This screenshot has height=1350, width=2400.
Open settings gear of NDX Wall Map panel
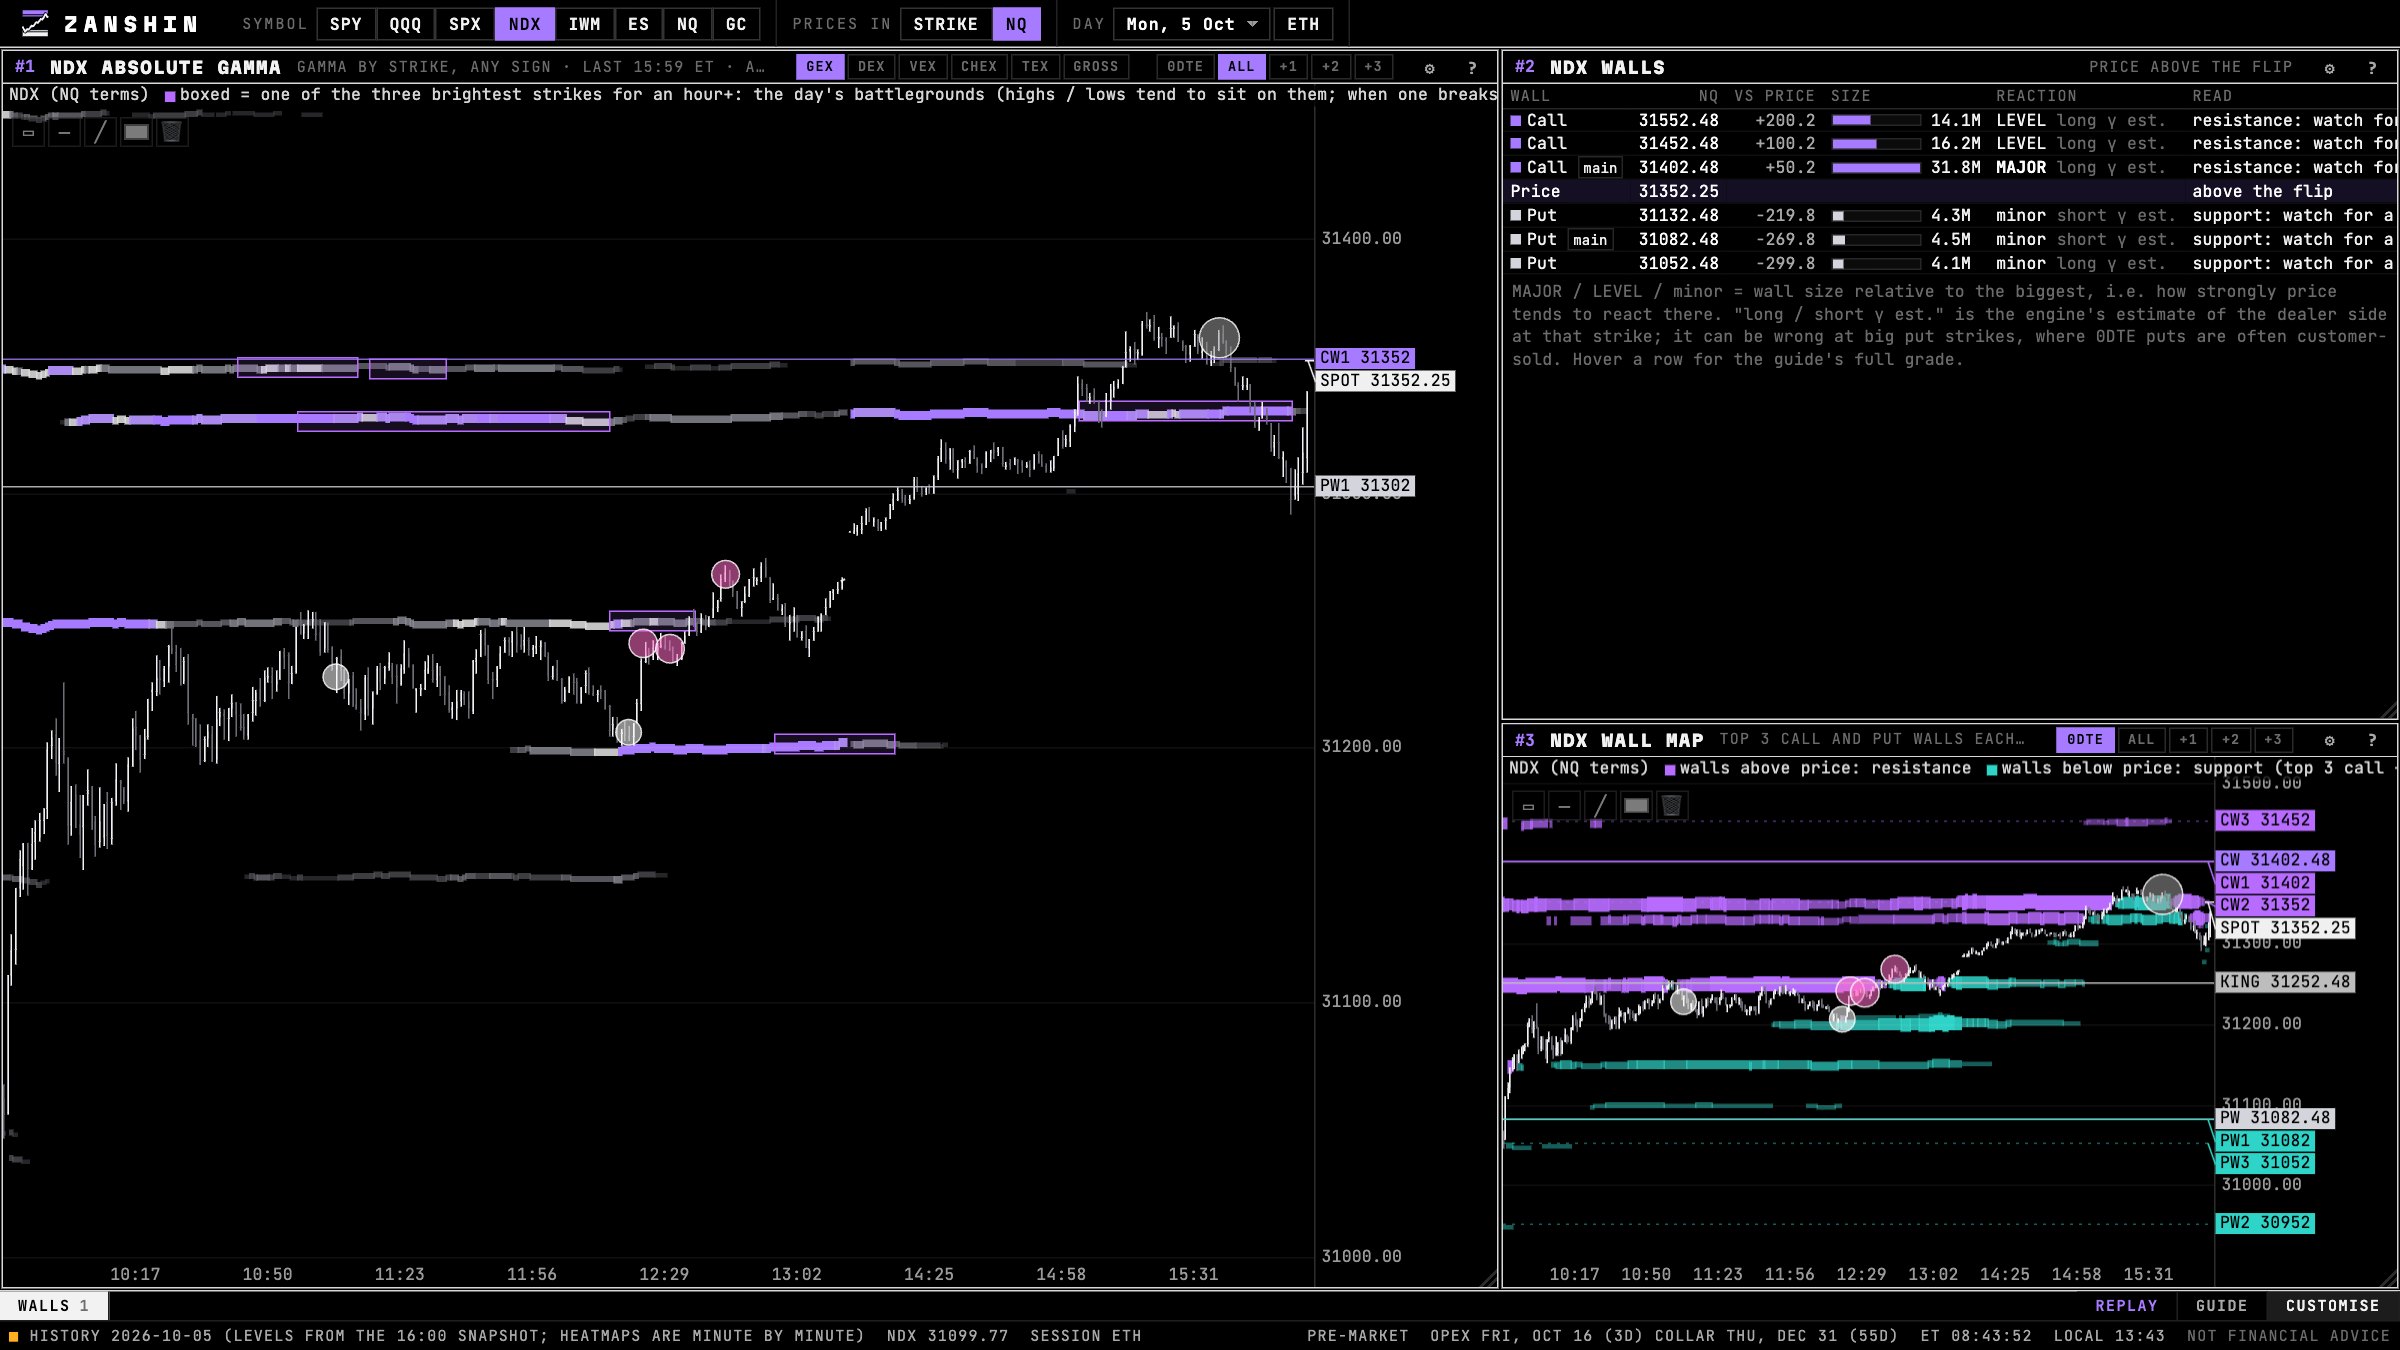tap(2329, 740)
